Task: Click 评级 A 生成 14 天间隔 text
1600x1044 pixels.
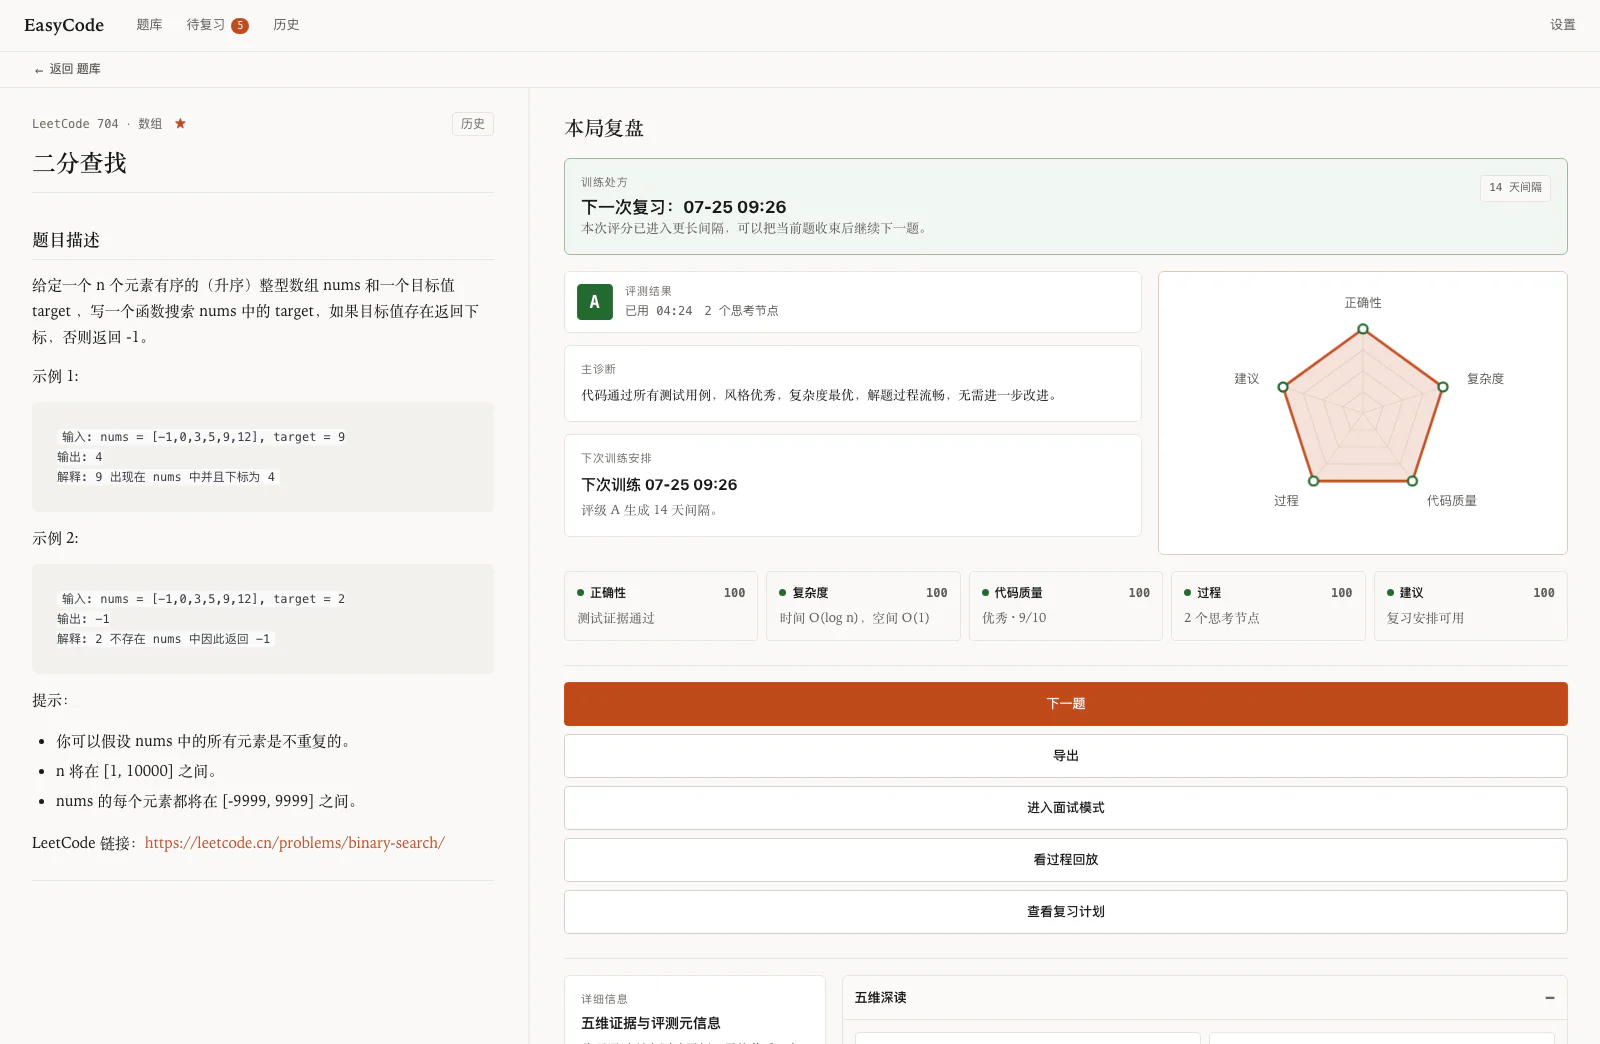Action: coord(651,510)
